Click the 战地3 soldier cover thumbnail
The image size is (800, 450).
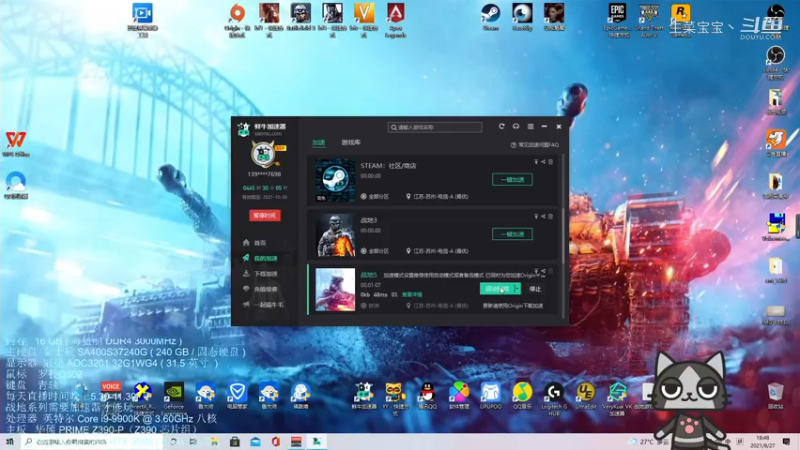(x=335, y=235)
